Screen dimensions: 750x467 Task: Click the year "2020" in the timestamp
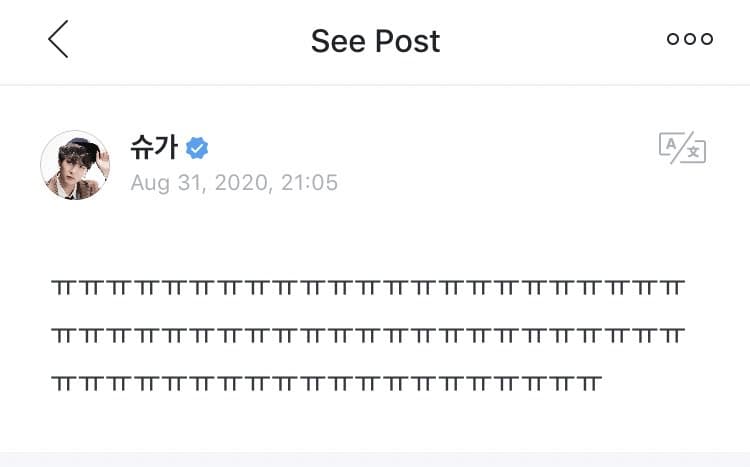[240, 183]
